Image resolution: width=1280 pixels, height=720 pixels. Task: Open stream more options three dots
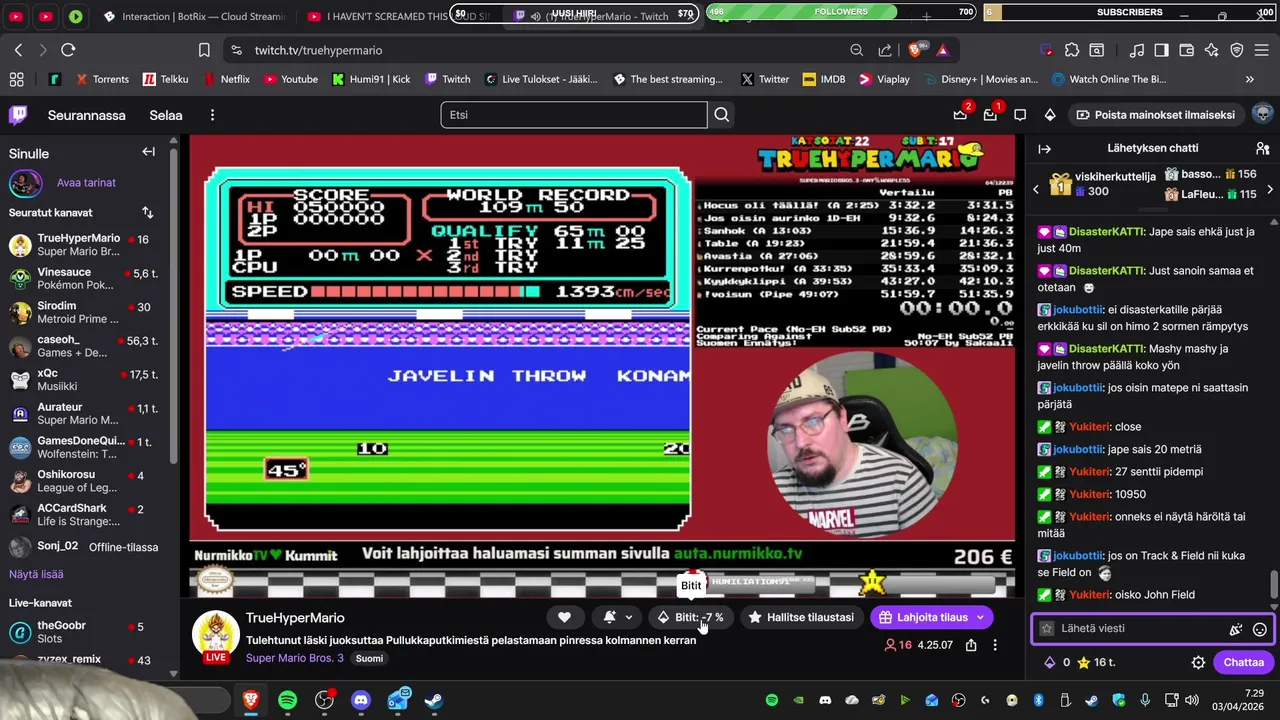click(x=995, y=645)
